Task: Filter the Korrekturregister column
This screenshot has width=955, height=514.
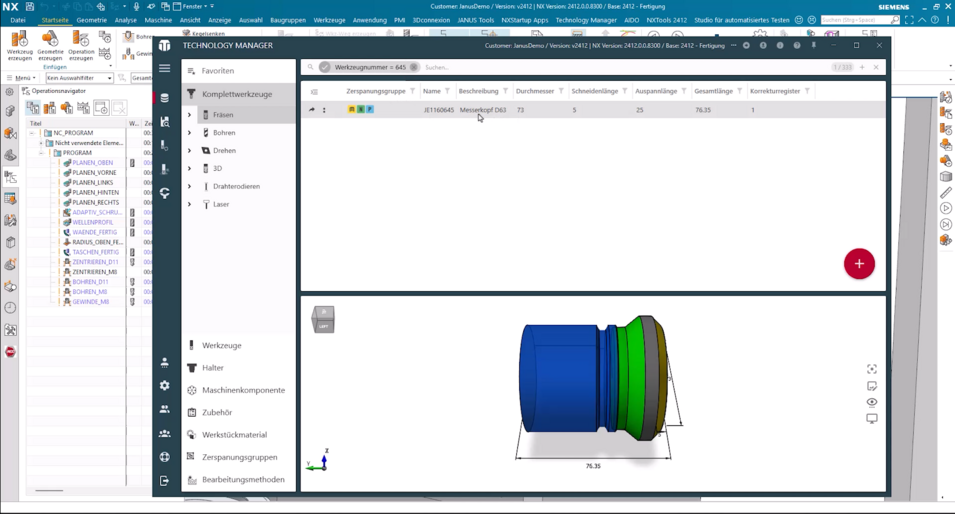Action: 807,91
